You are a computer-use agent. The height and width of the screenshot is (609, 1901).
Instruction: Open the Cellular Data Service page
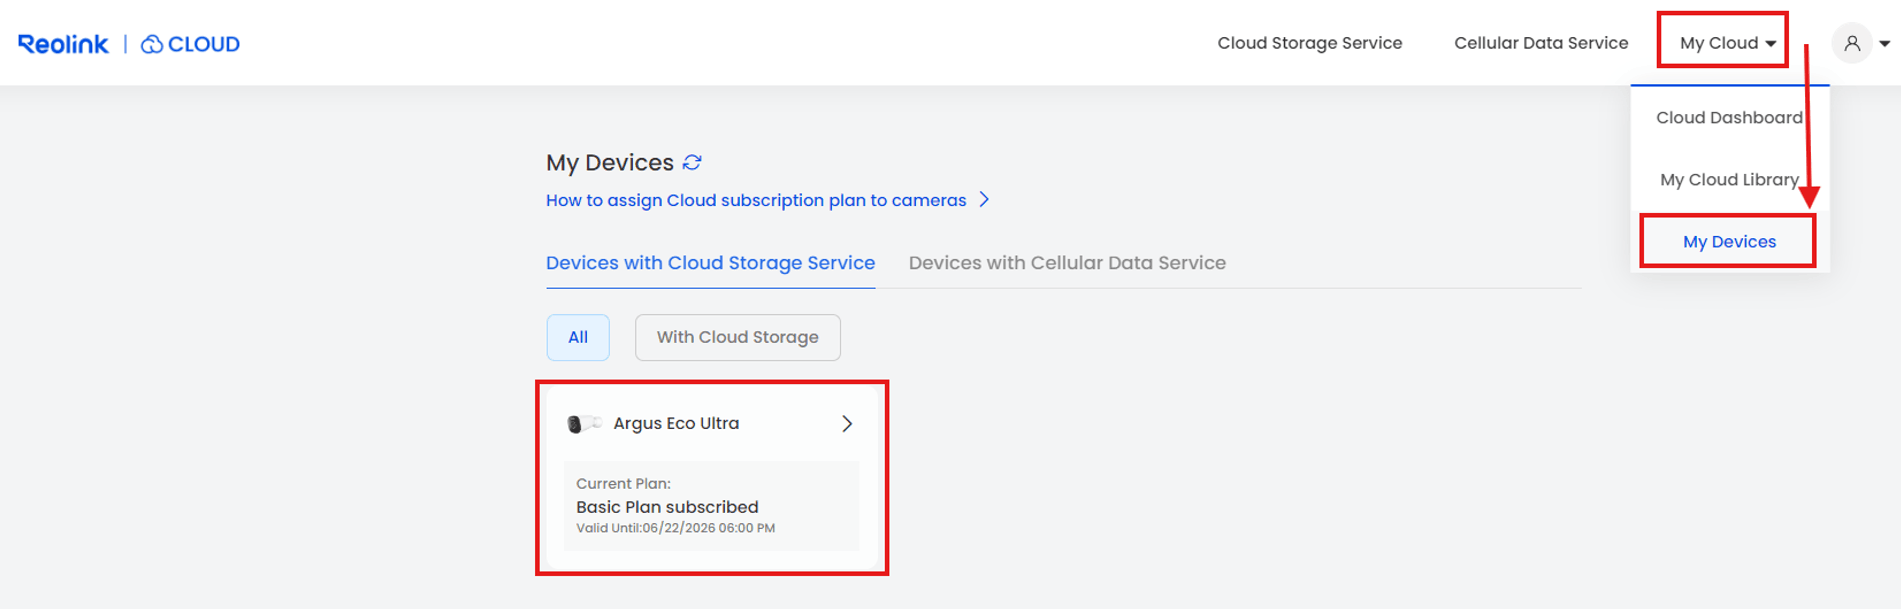(1541, 43)
